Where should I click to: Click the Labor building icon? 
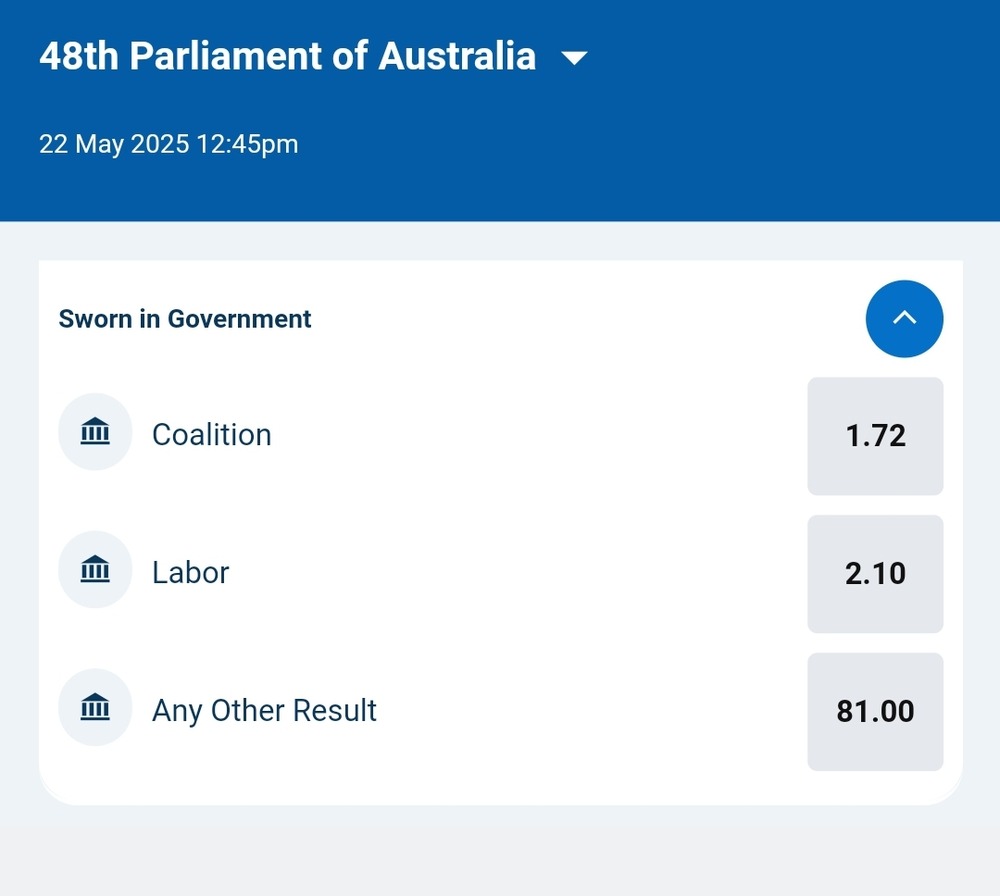coord(95,570)
